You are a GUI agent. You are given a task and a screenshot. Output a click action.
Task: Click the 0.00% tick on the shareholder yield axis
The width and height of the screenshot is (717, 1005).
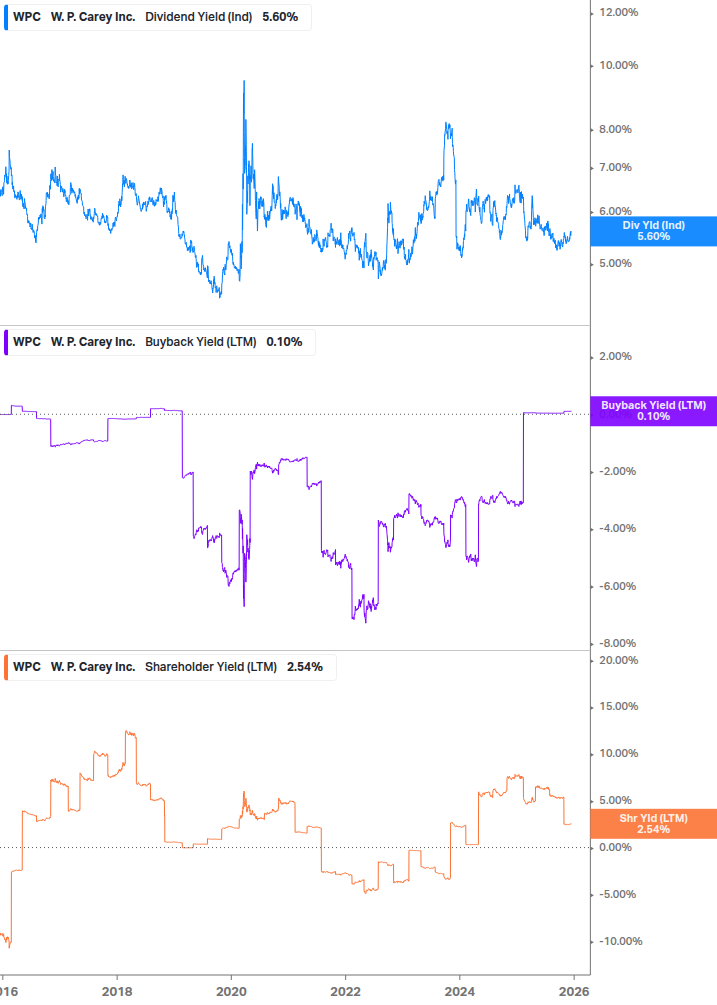tap(615, 847)
